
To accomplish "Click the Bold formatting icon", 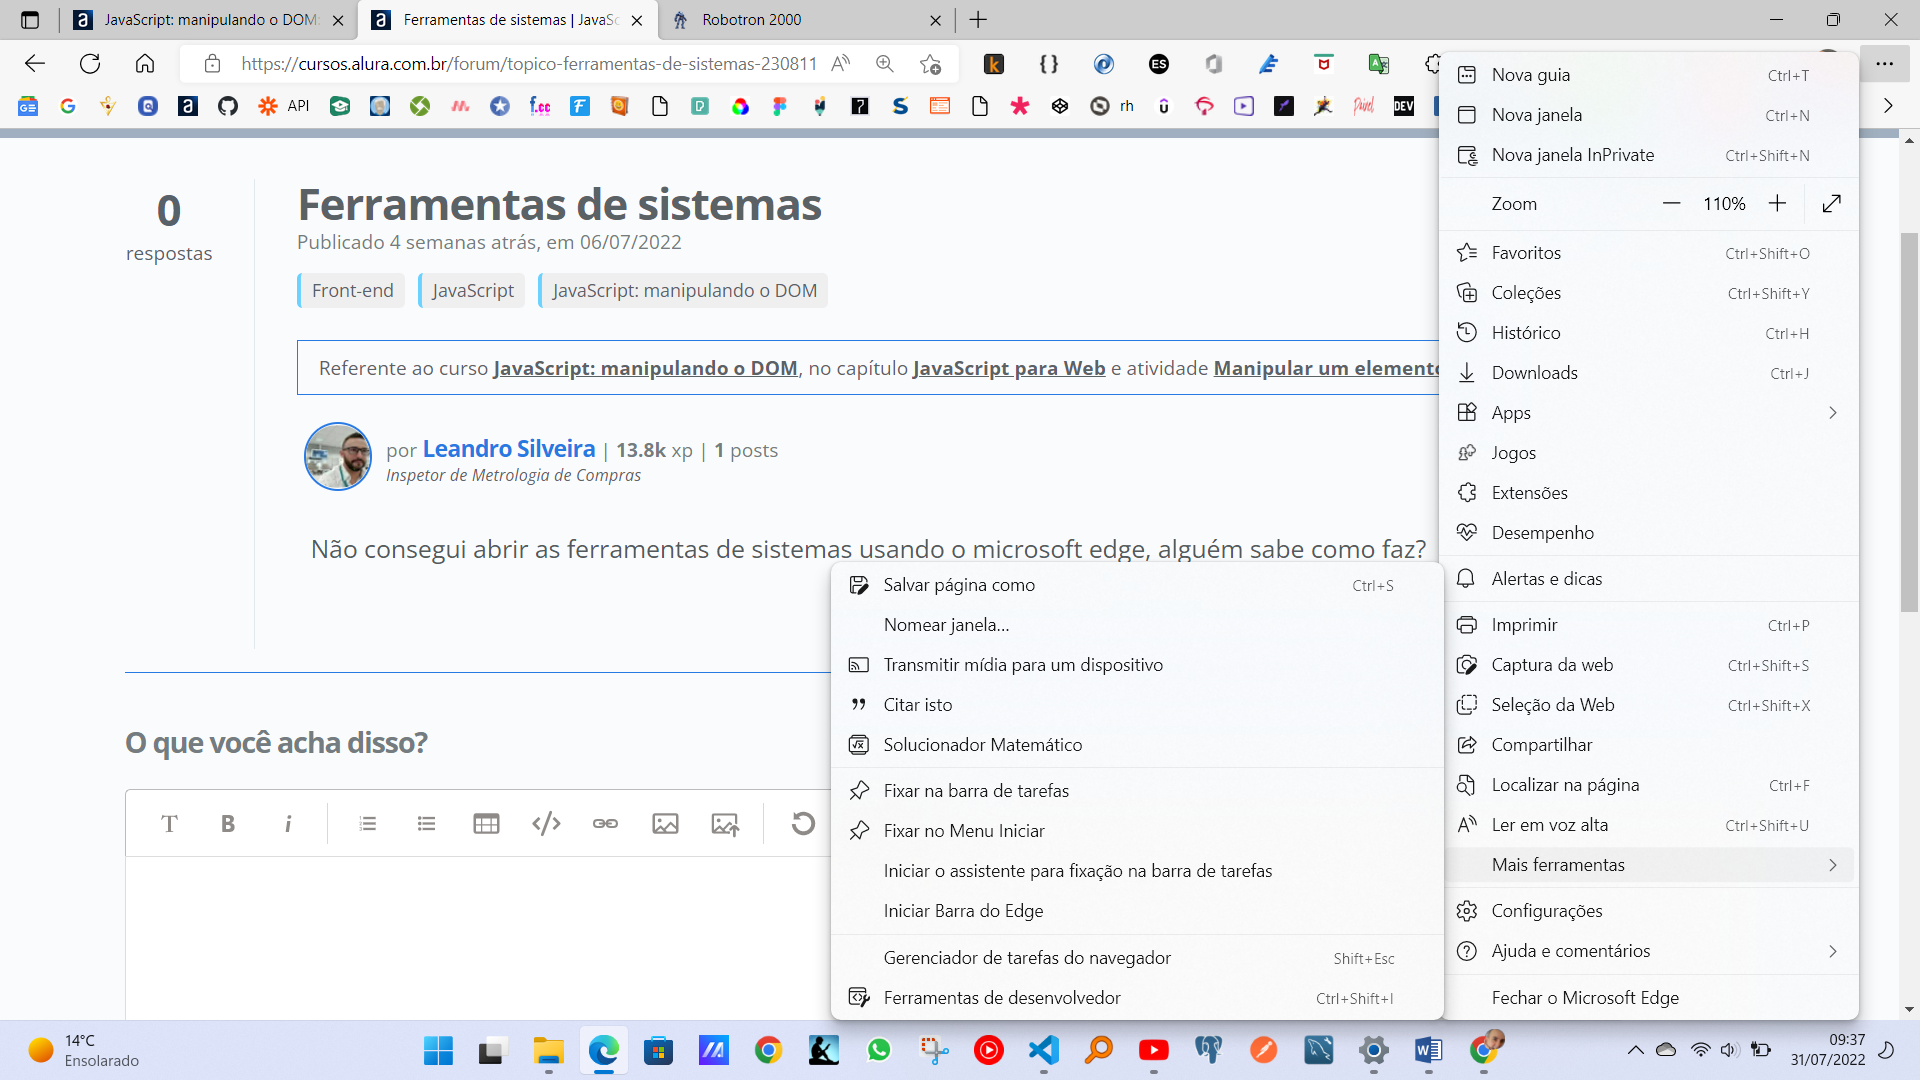I will tap(228, 823).
